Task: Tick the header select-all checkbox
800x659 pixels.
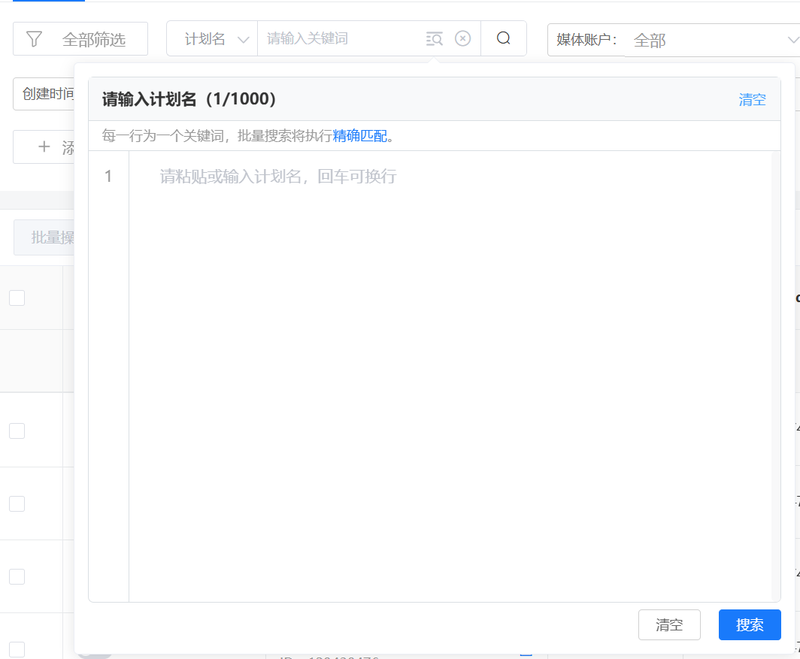Action: coord(17,297)
